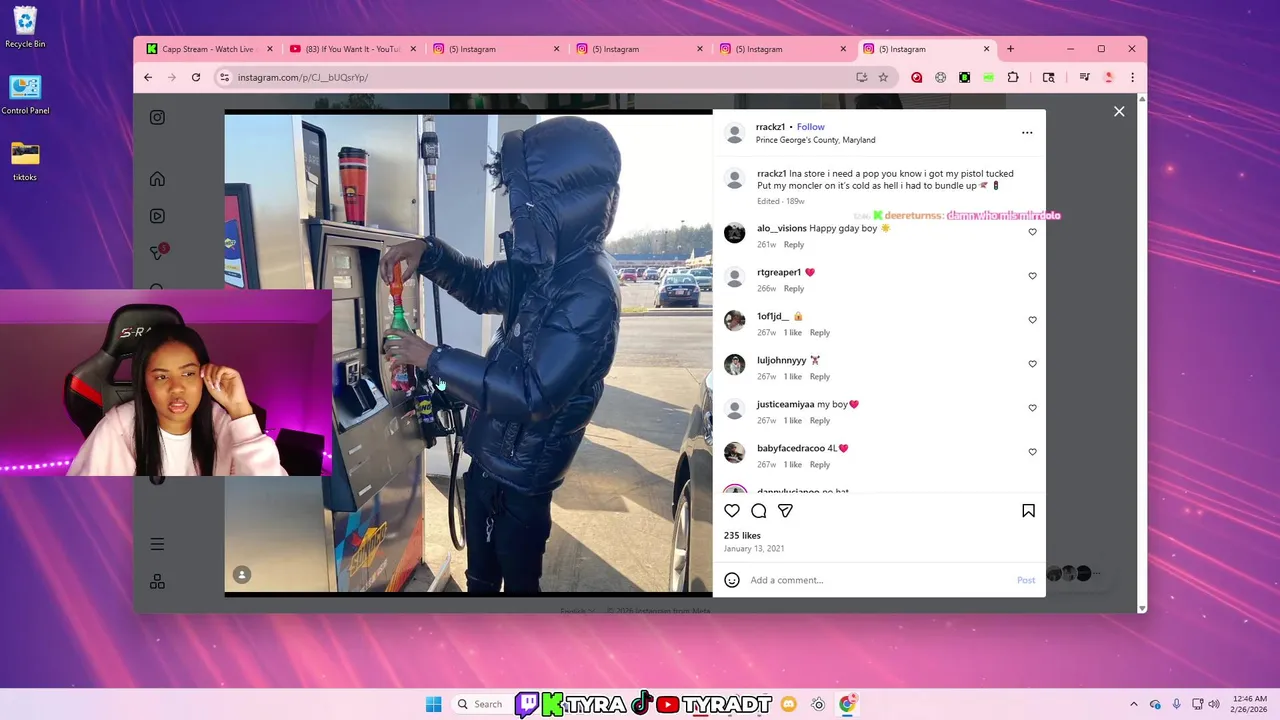1280x720 pixels.
Task: Reload the Instagram page
Action: tap(196, 77)
